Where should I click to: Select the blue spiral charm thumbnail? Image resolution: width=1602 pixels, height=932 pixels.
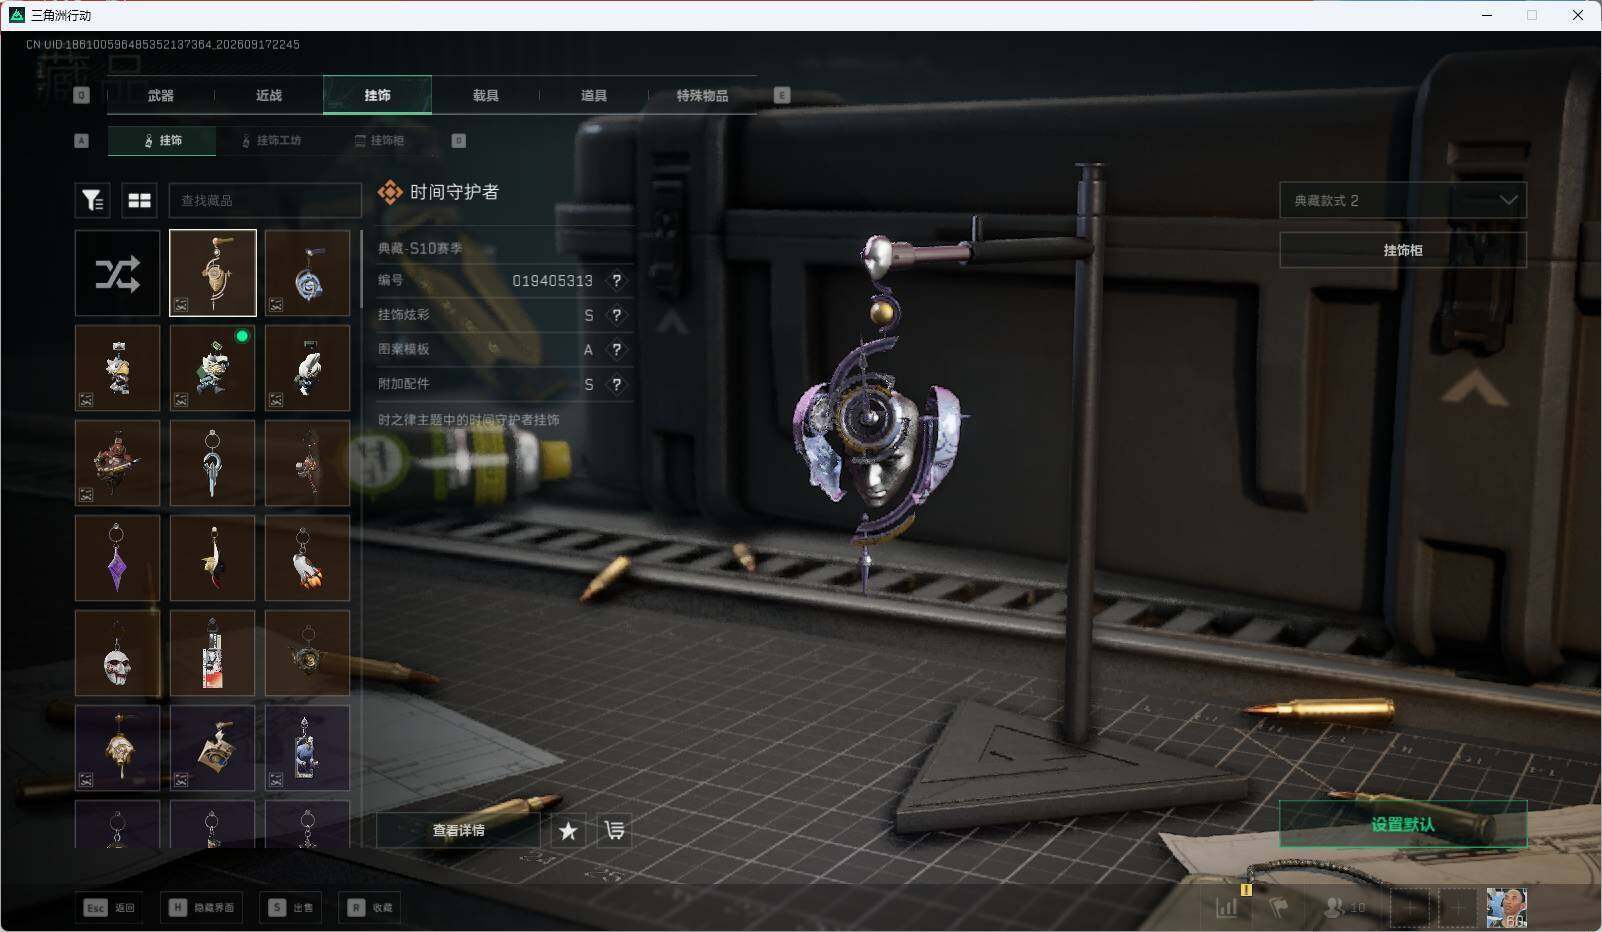(x=308, y=273)
